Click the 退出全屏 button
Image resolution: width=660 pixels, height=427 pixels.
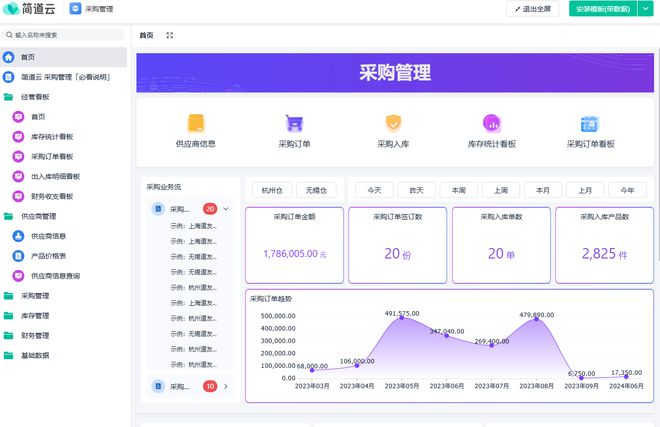tap(533, 9)
